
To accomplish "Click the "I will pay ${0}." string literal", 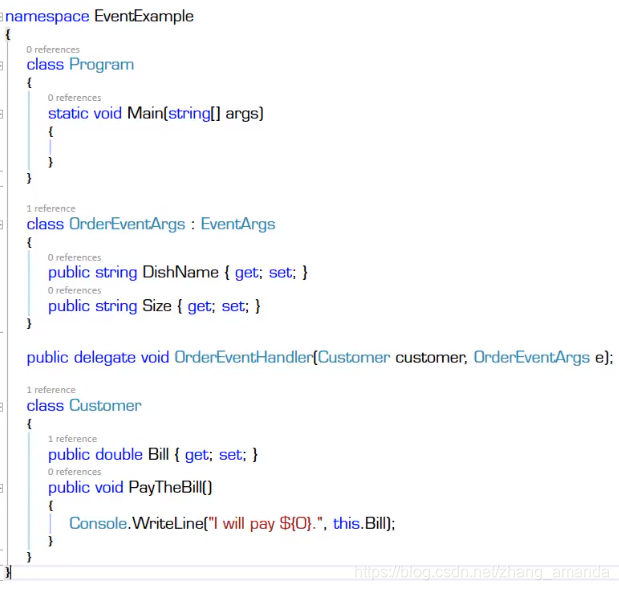I will tap(266, 524).
